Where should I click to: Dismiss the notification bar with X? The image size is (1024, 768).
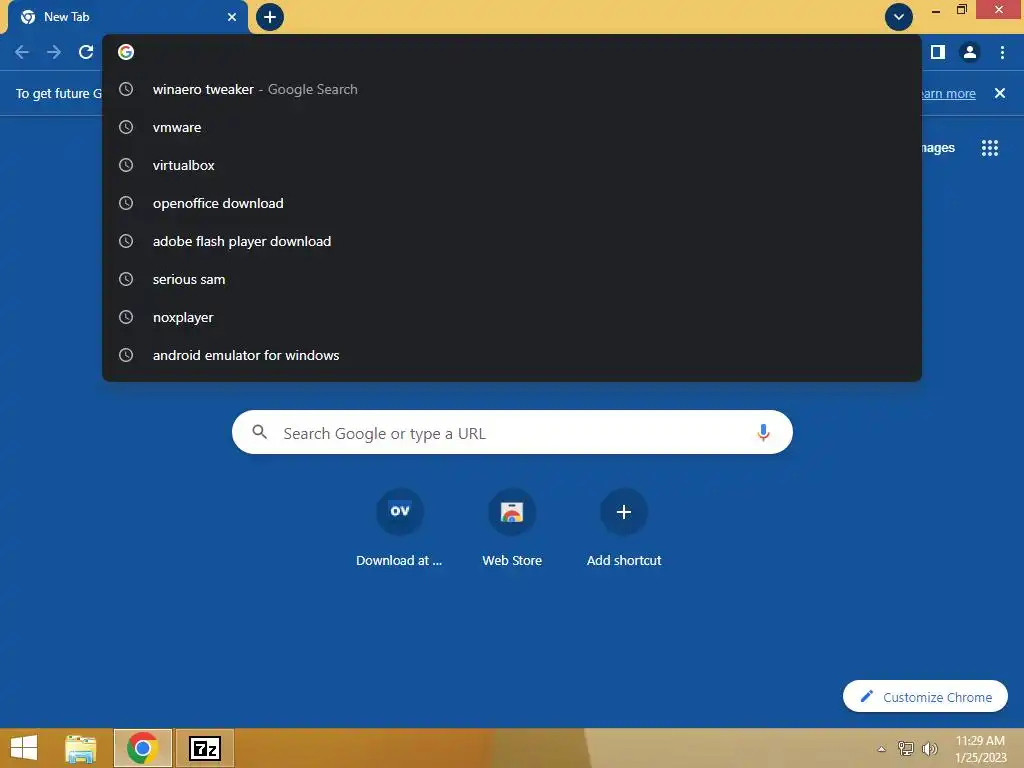pyautogui.click(x=1000, y=93)
